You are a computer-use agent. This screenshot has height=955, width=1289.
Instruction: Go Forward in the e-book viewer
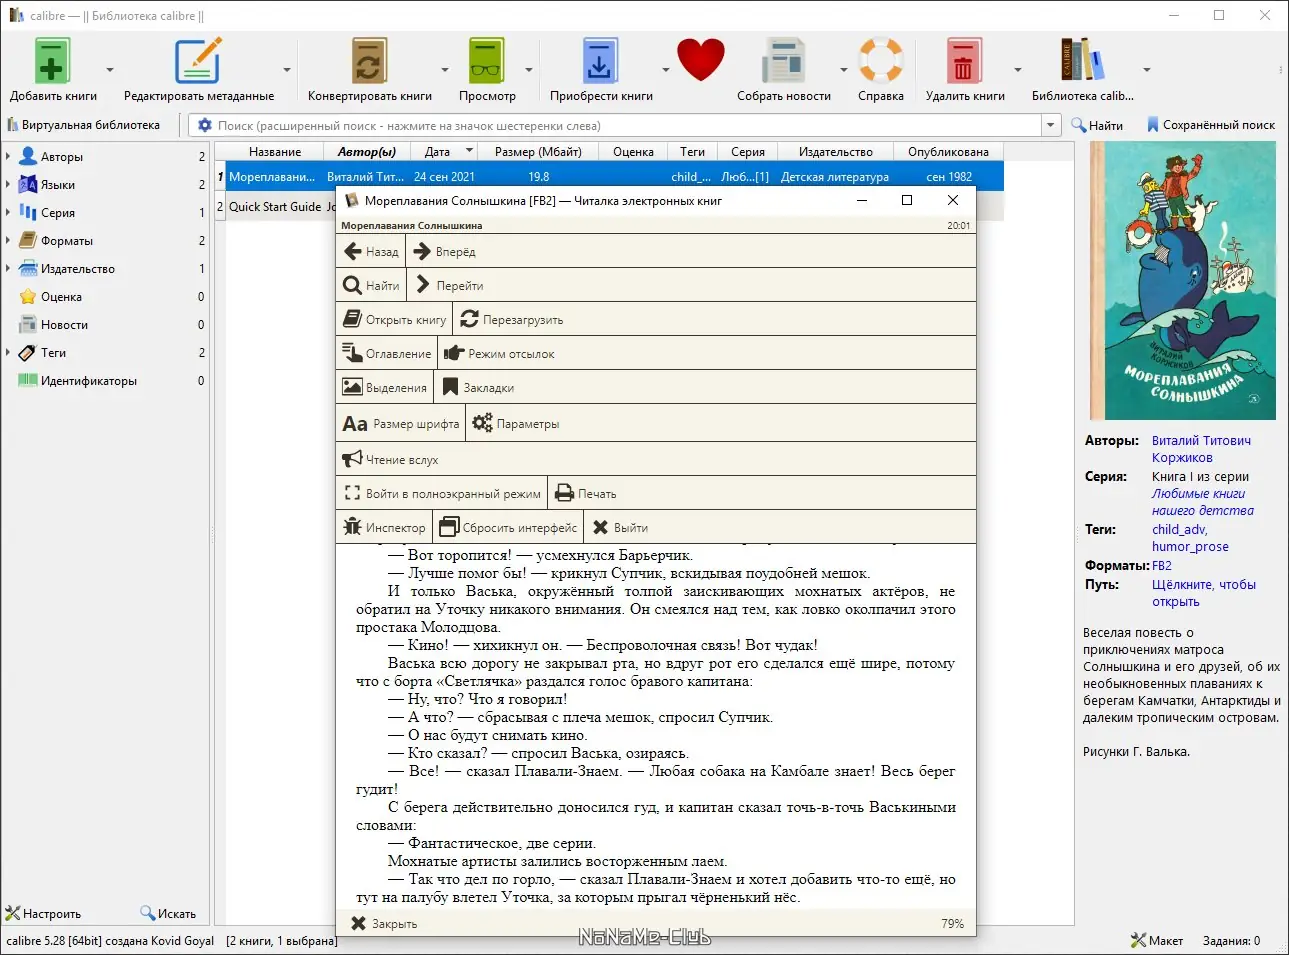(445, 252)
